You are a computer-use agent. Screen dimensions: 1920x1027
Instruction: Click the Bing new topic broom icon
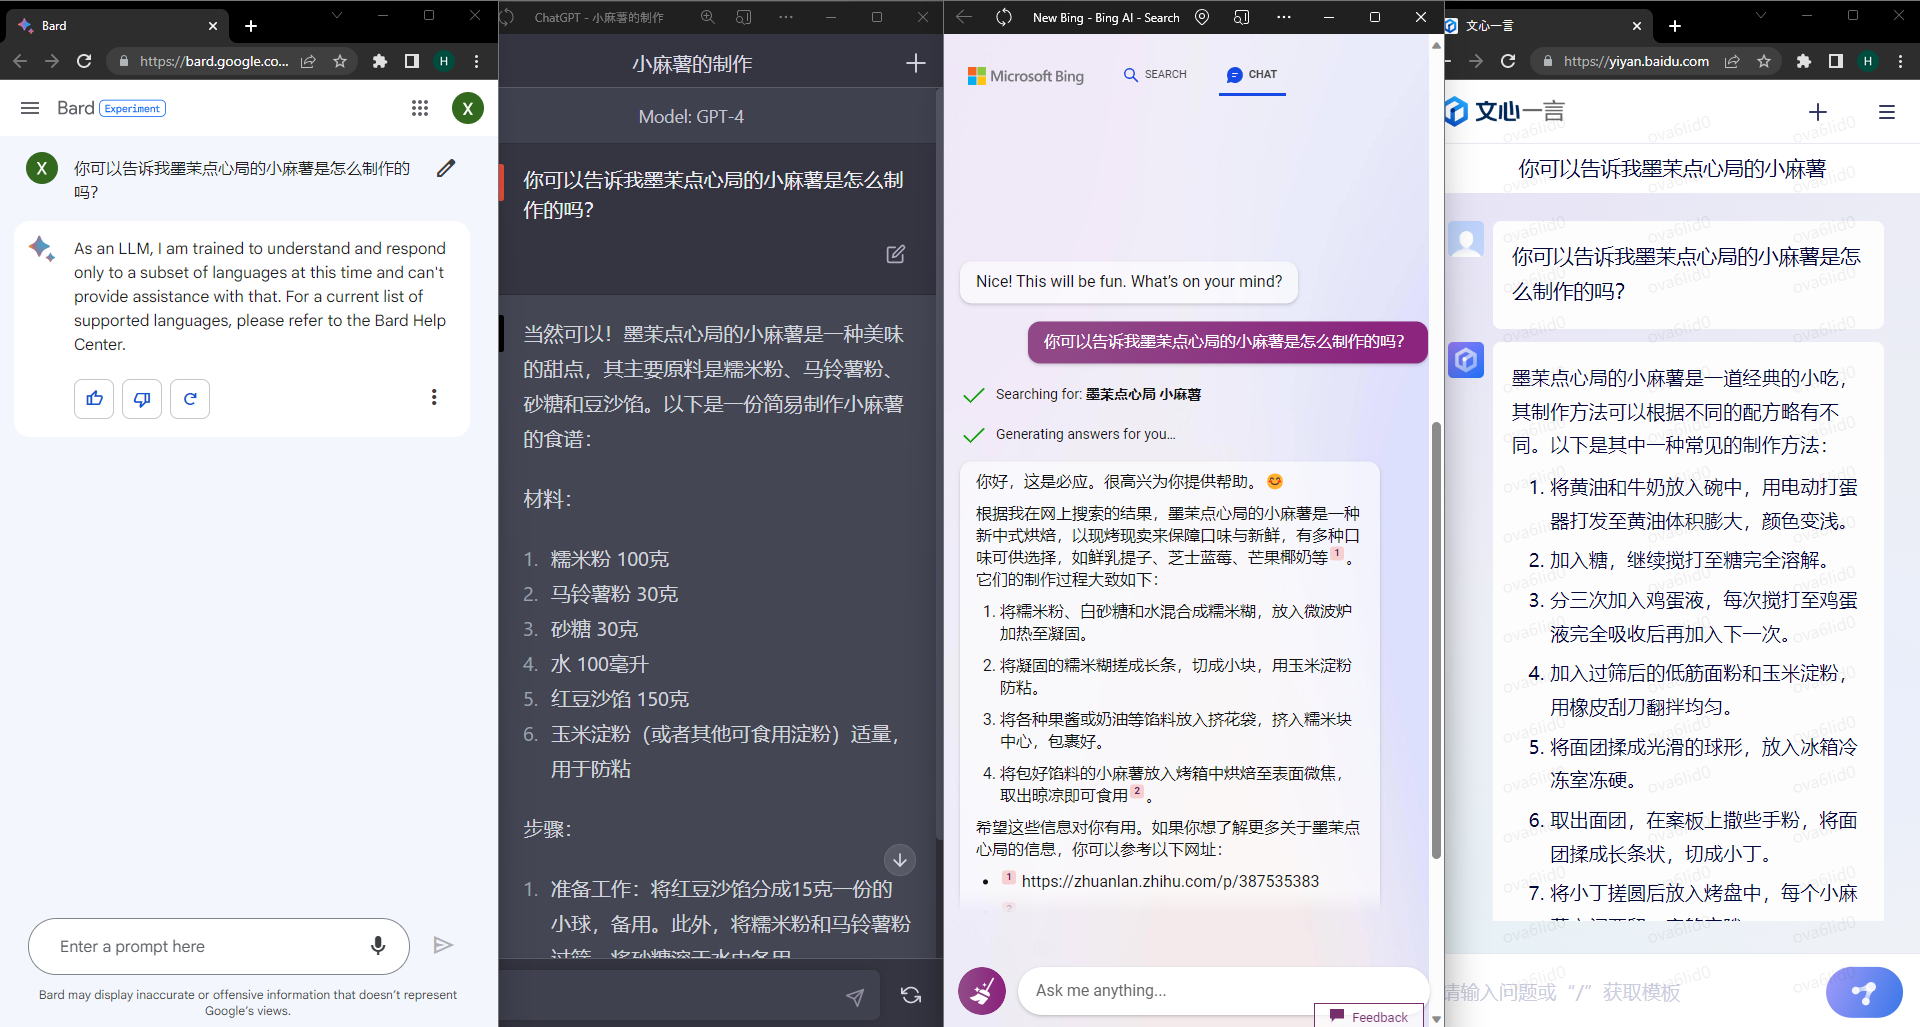coord(982,991)
